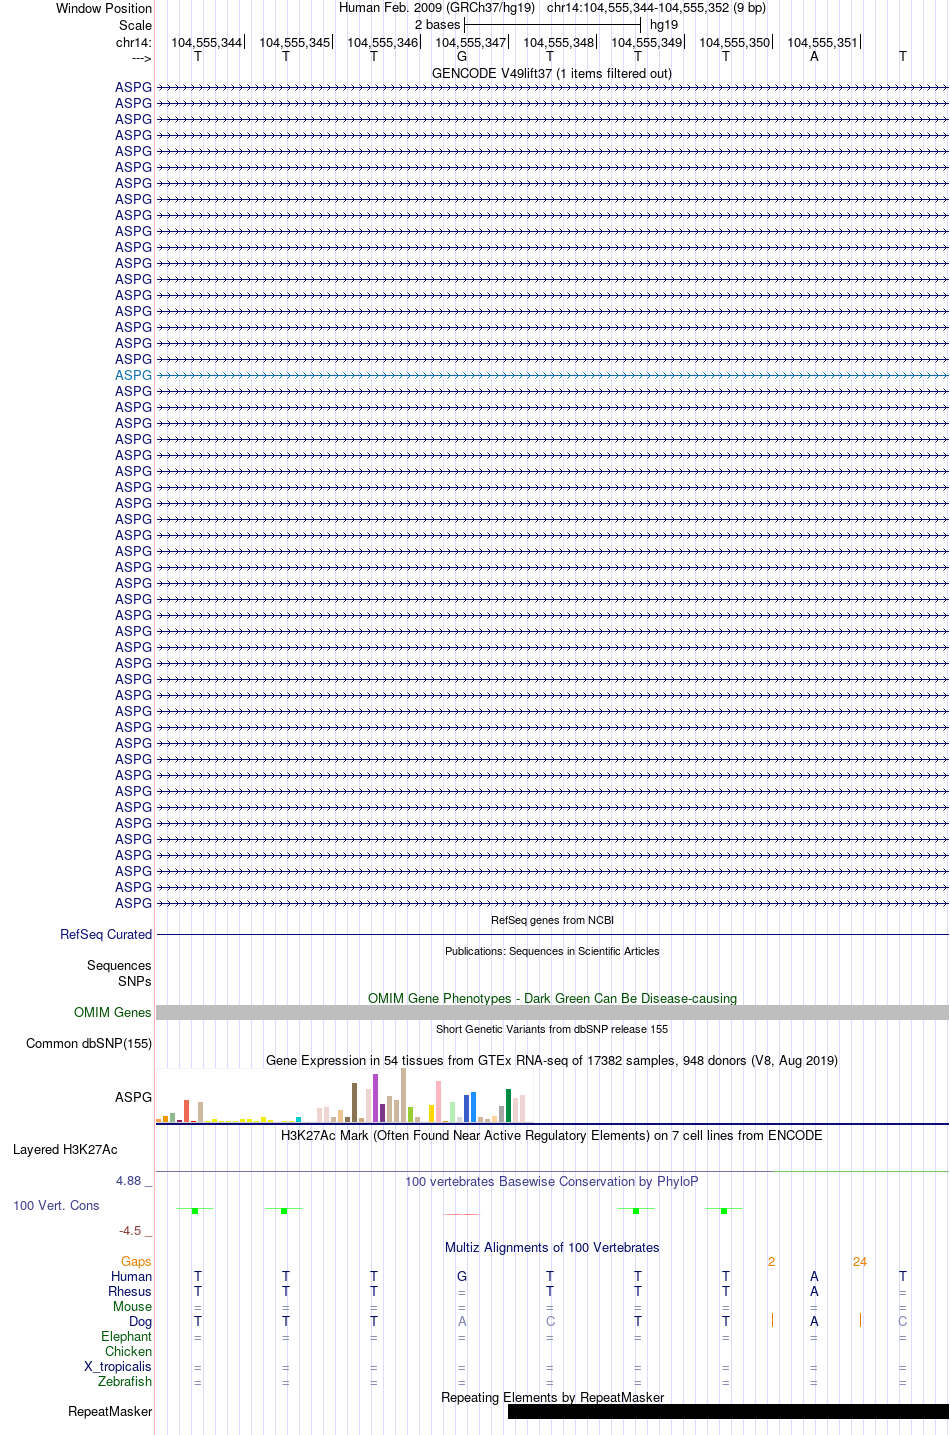This screenshot has height=1435, width=950.
Task: Click the Scale ruler label
Action: (135, 25)
